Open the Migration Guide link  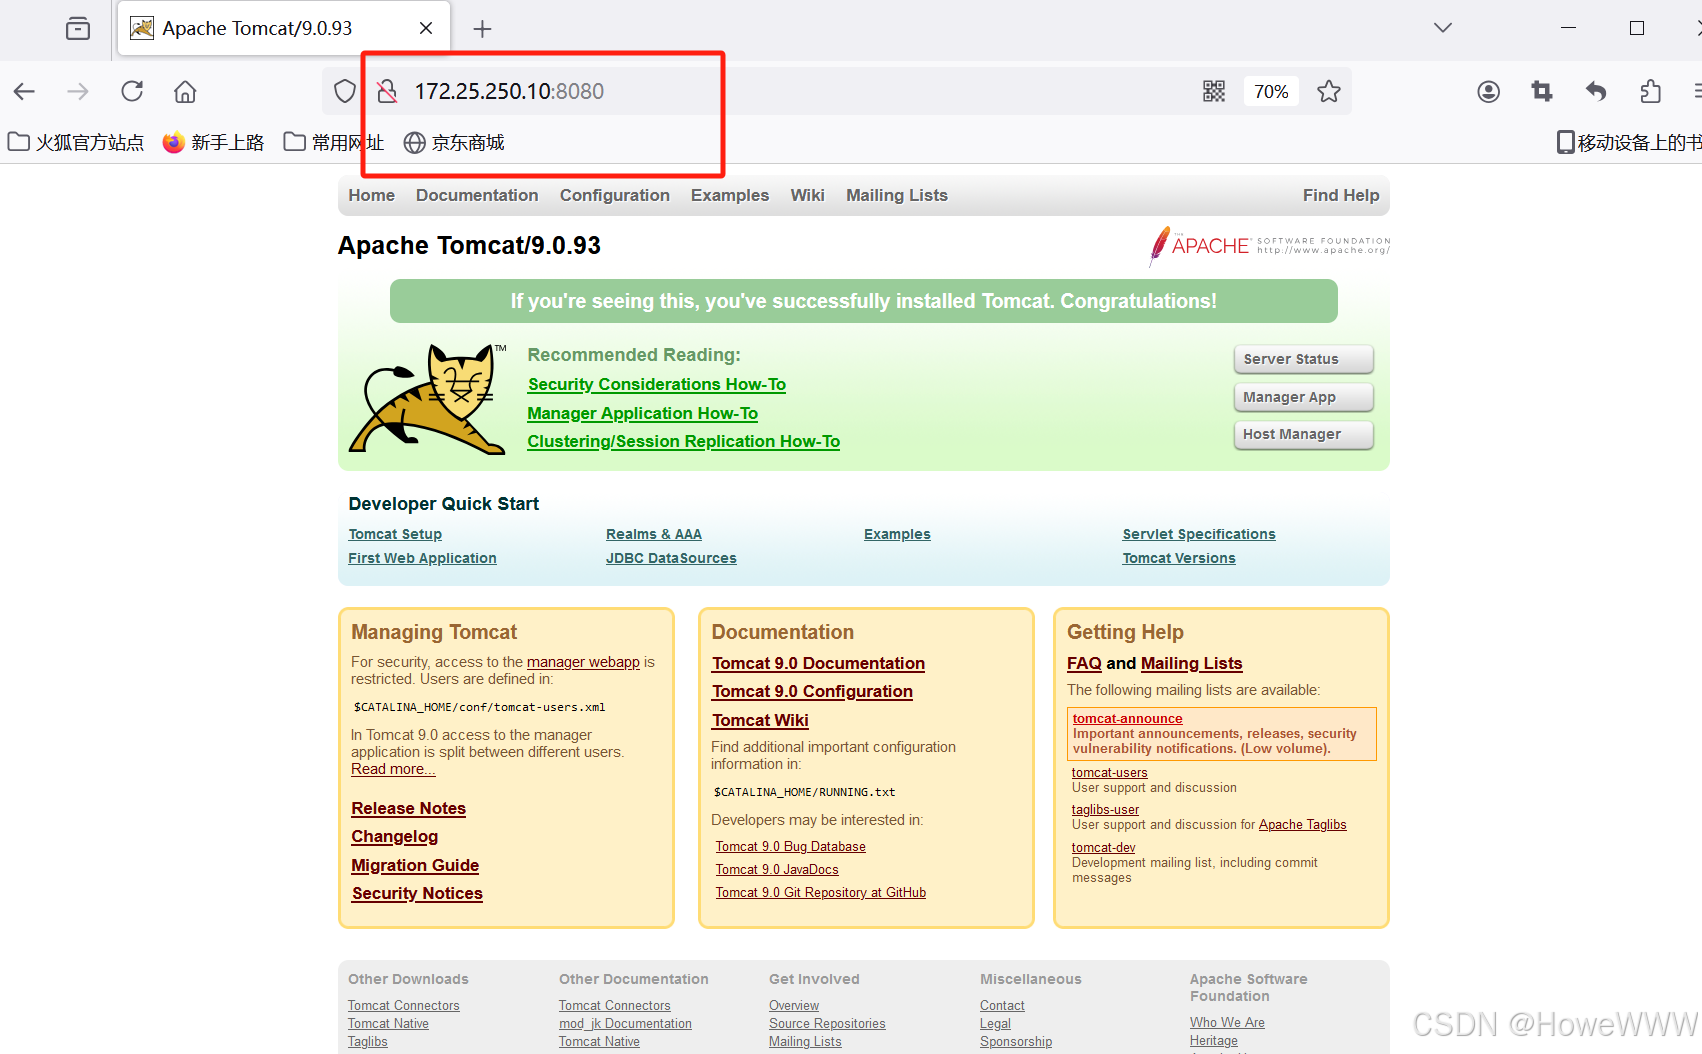(x=415, y=865)
